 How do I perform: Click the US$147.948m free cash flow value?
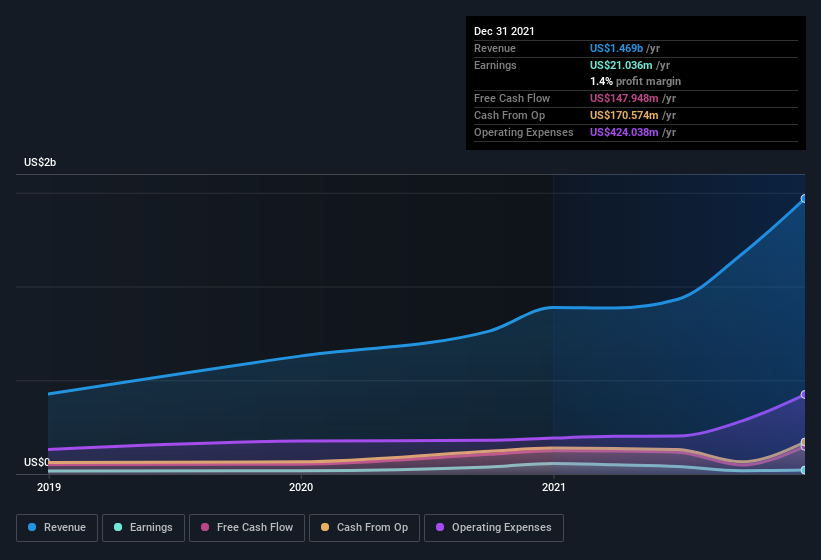tap(624, 98)
